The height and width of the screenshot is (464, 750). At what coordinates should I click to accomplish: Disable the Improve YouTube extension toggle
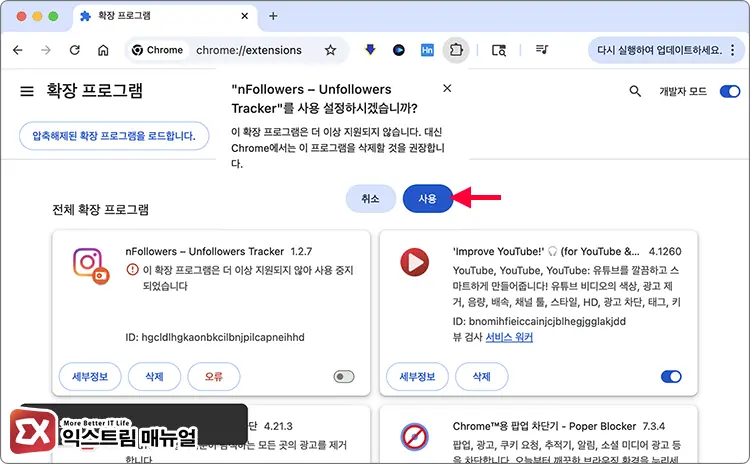point(671,377)
